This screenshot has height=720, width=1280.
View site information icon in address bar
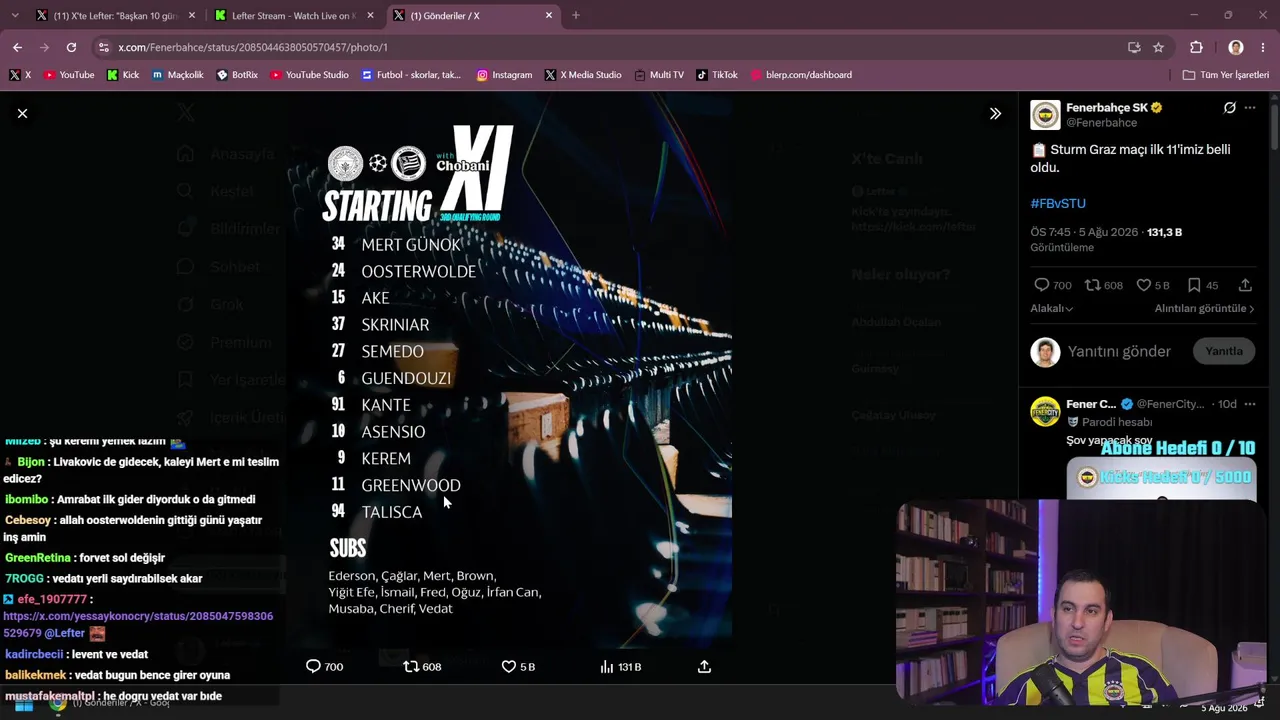[103, 47]
